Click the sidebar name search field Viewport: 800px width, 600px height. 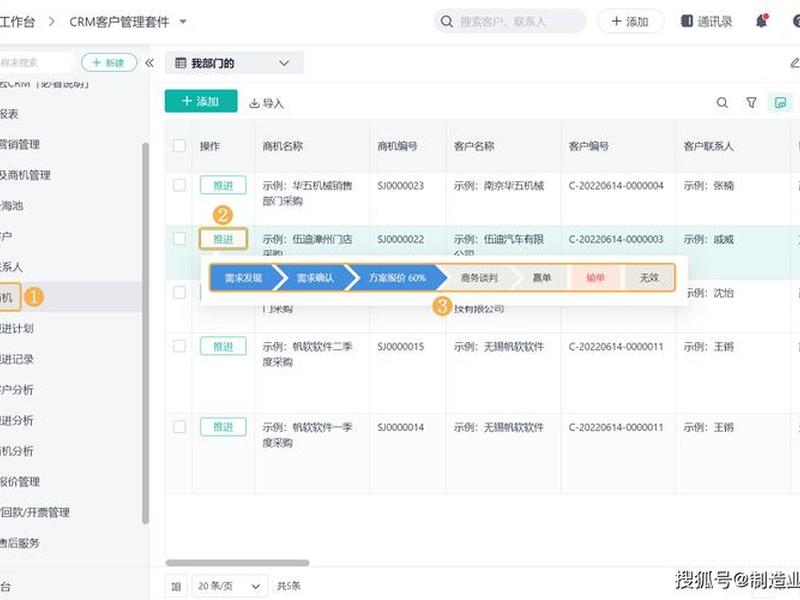(x=36, y=63)
